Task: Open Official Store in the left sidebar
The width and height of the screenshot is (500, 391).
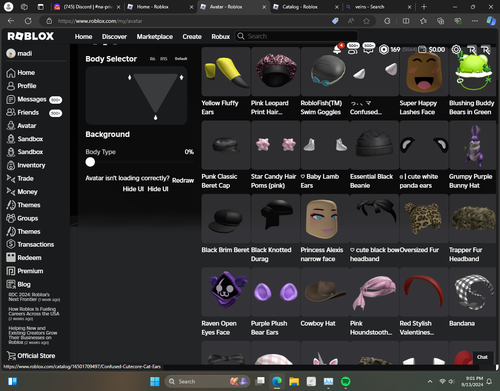Action: click(x=31, y=356)
